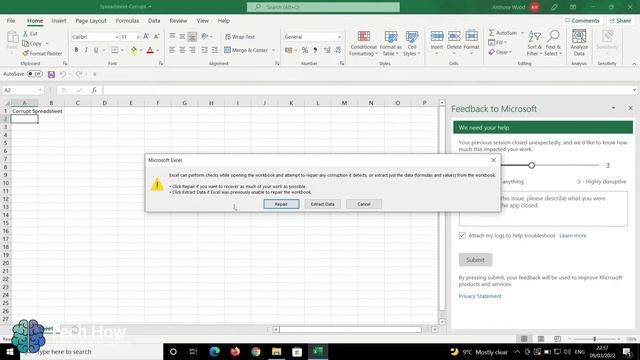Click the Repair button in dialog
Image resolution: width=640 pixels, height=360 pixels.
(x=281, y=204)
